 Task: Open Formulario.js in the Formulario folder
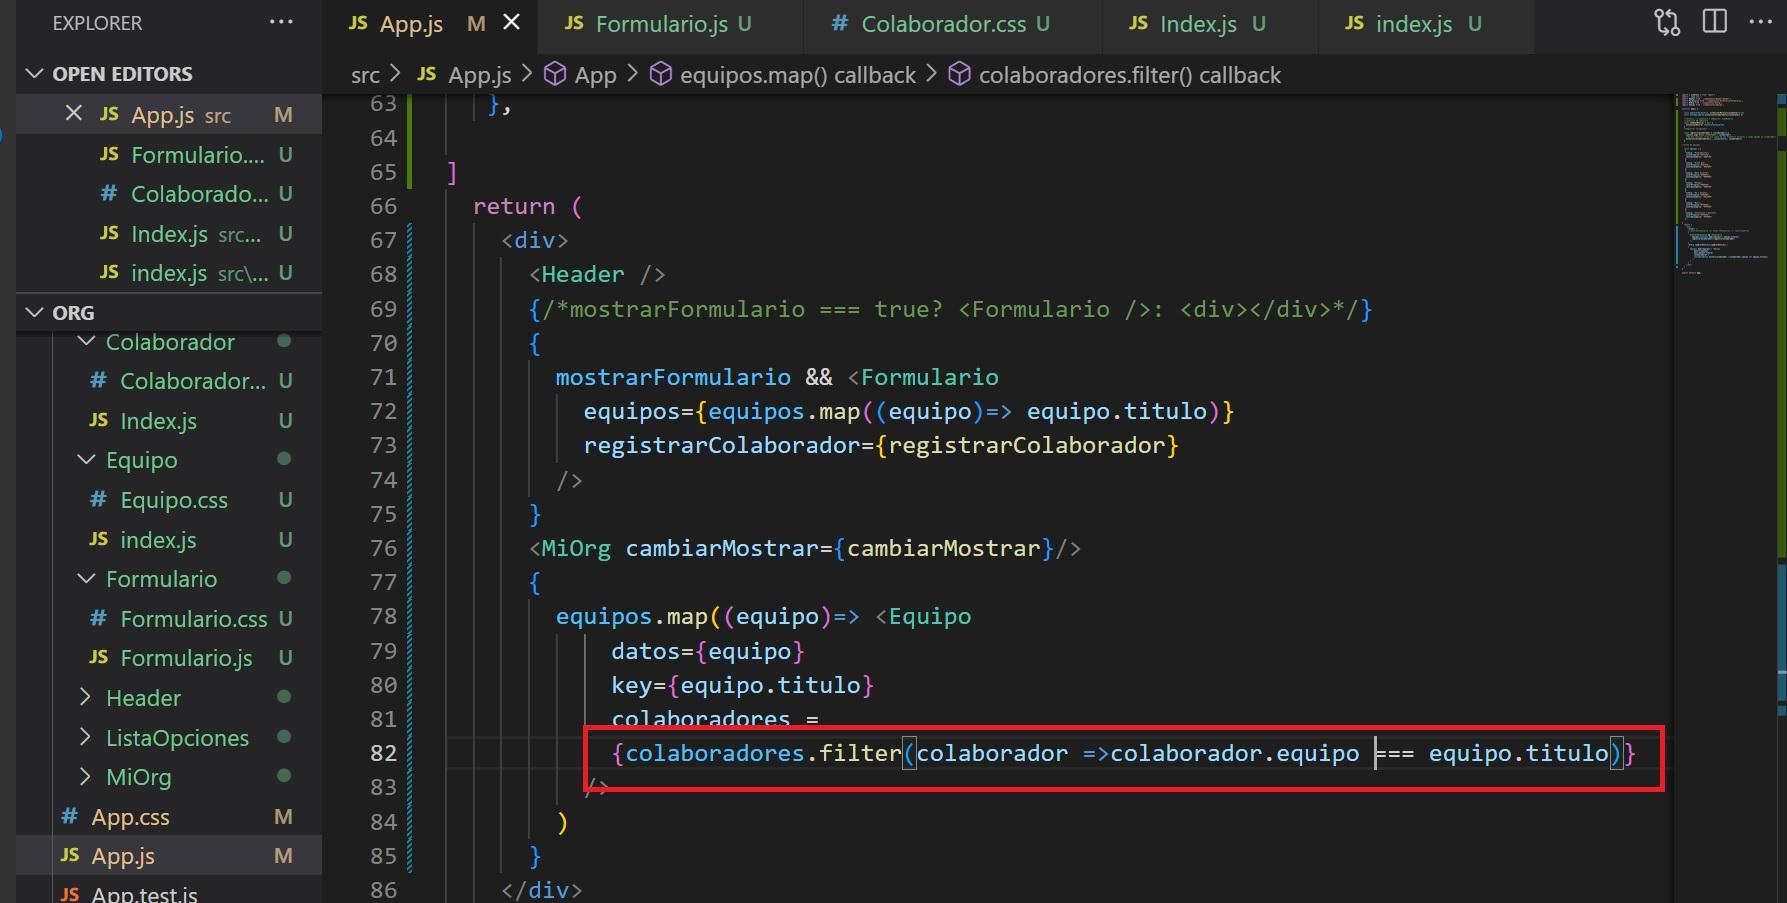pos(170,658)
